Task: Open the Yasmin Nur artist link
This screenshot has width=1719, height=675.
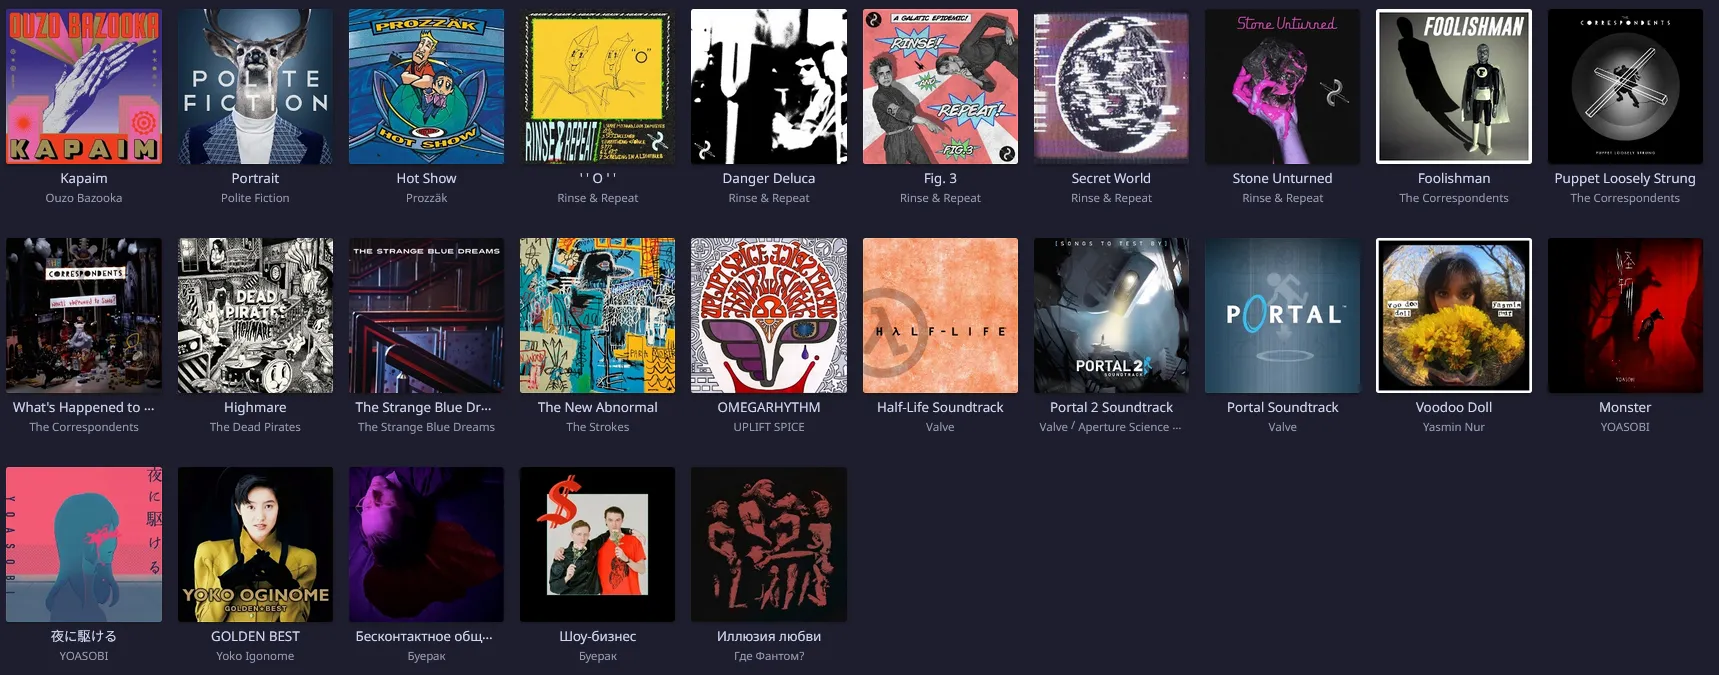Action: pyautogui.click(x=1454, y=427)
